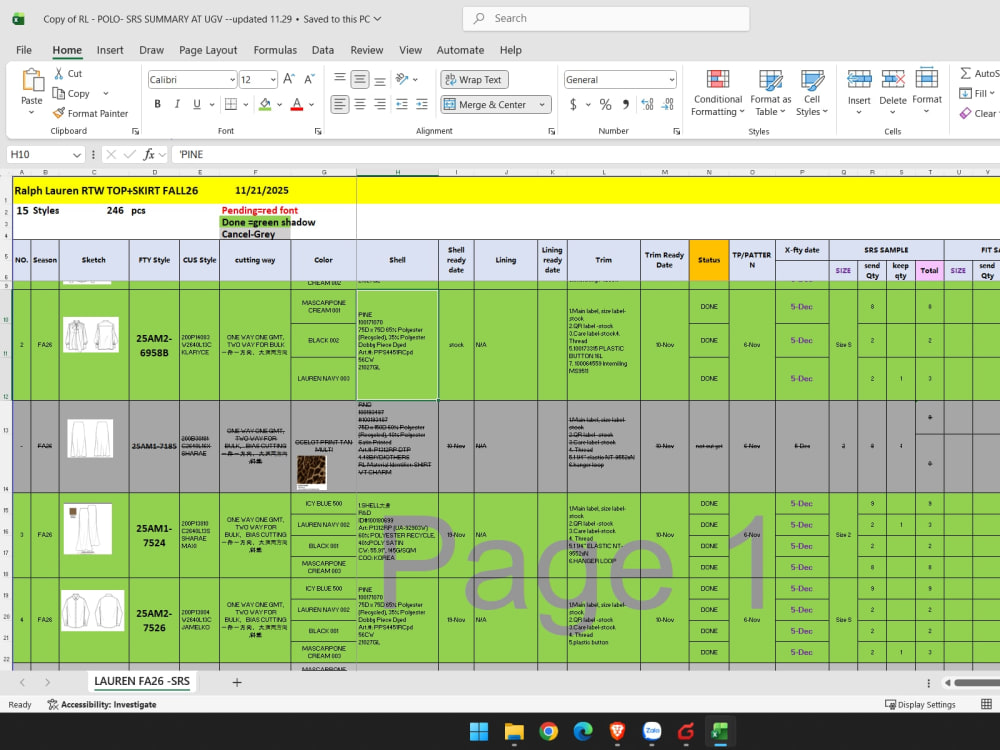Select the LAUREN FA26 -SRS sheet tab
The image size is (1000, 750).
pyautogui.click(x=142, y=681)
